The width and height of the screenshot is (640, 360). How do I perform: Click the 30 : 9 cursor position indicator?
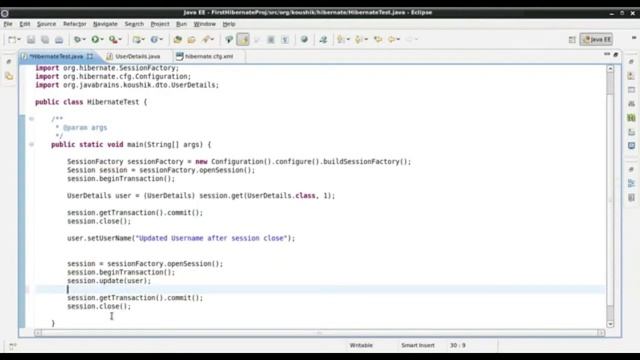[x=458, y=345]
